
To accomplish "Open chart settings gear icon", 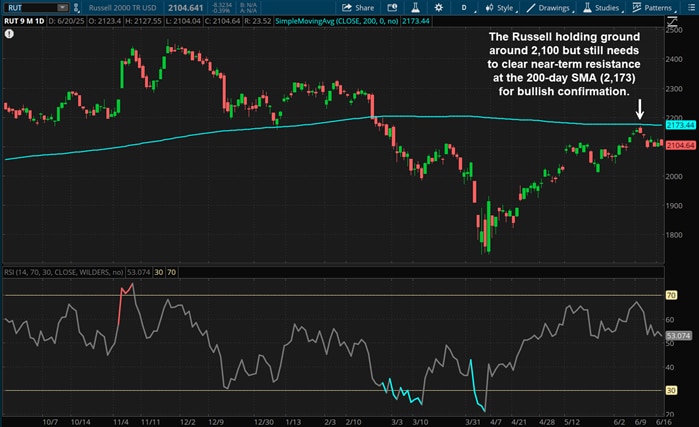I will coord(439,8).
